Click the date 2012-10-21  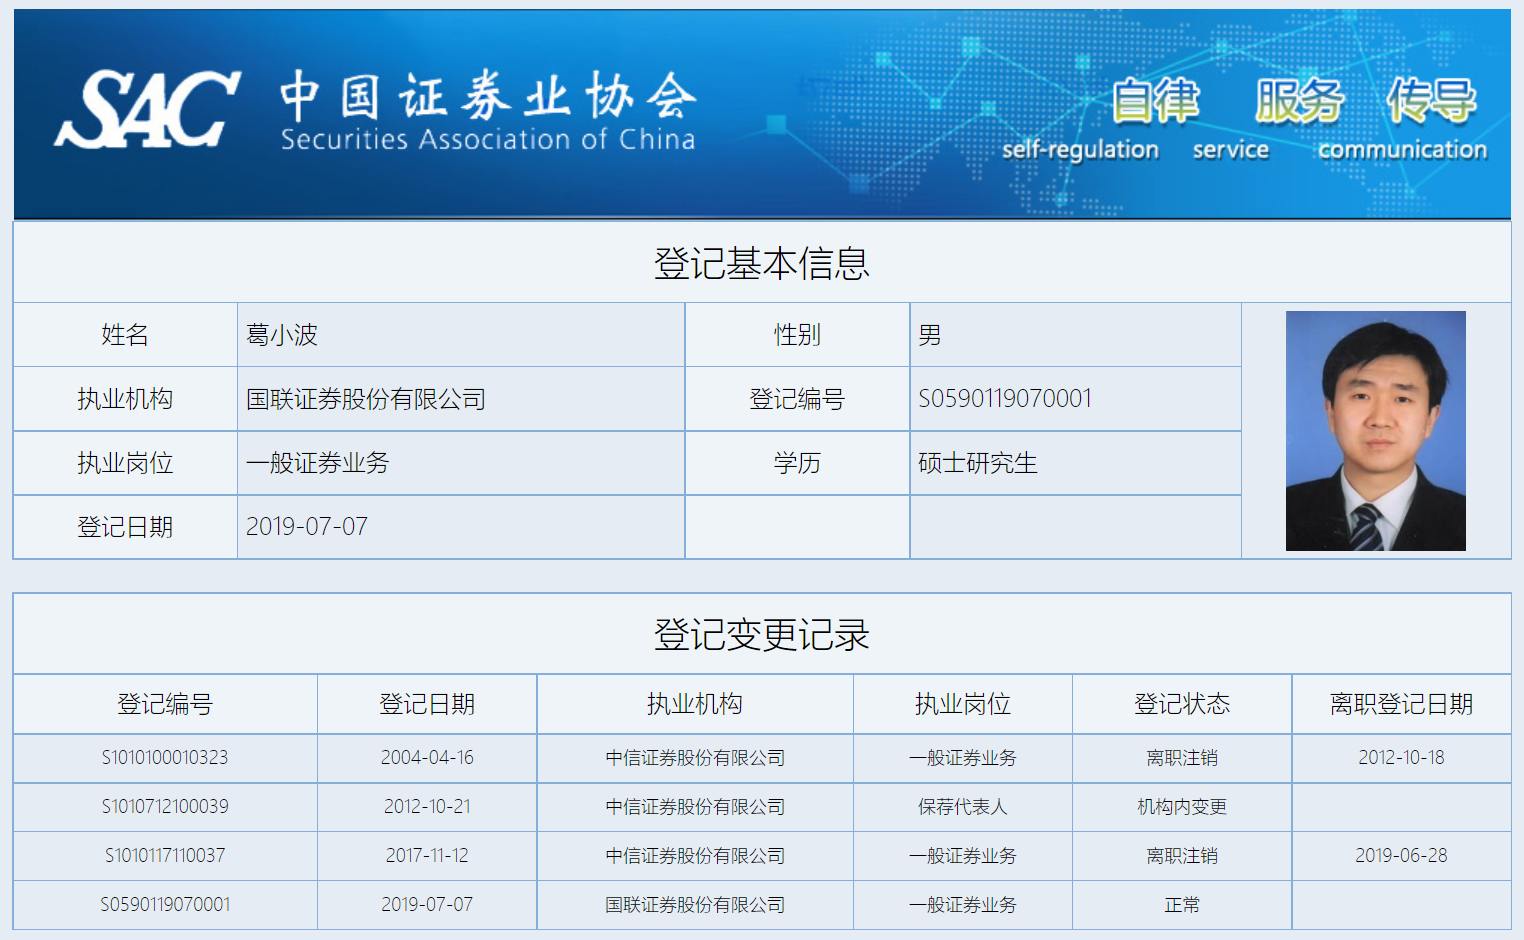(427, 807)
